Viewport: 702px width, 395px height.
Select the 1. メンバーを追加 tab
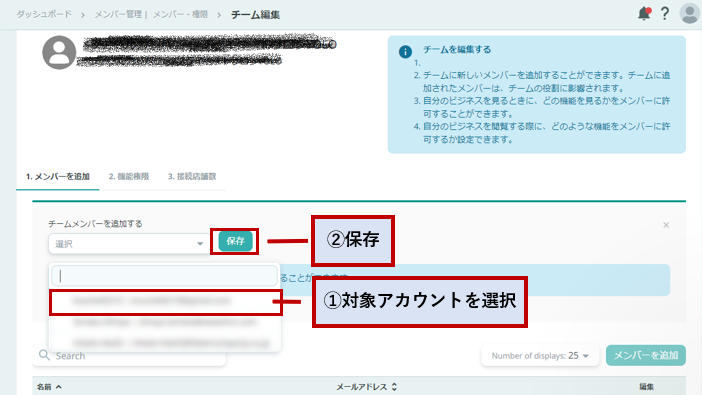tap(58, 176)
